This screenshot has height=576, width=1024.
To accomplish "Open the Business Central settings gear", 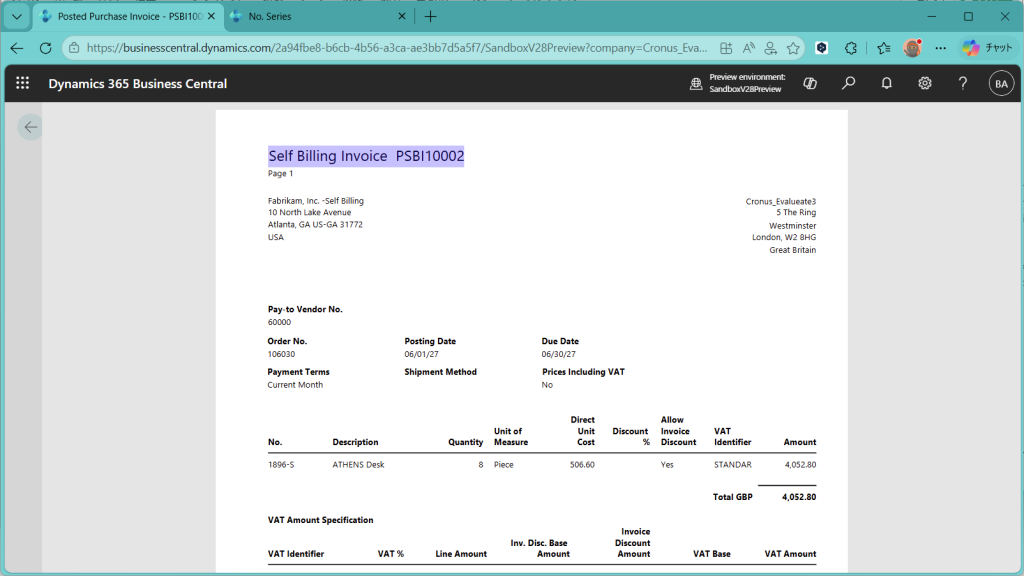I will pos(925,84).
